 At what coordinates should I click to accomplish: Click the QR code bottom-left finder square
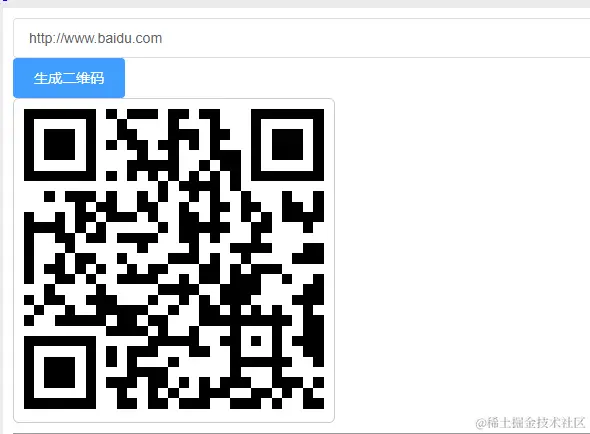click(x=60, y=373)
